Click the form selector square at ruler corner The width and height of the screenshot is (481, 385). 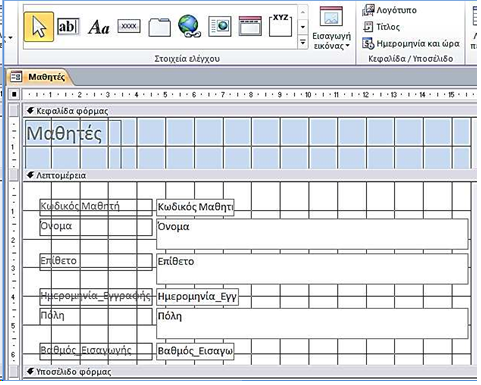coord(14,95)
